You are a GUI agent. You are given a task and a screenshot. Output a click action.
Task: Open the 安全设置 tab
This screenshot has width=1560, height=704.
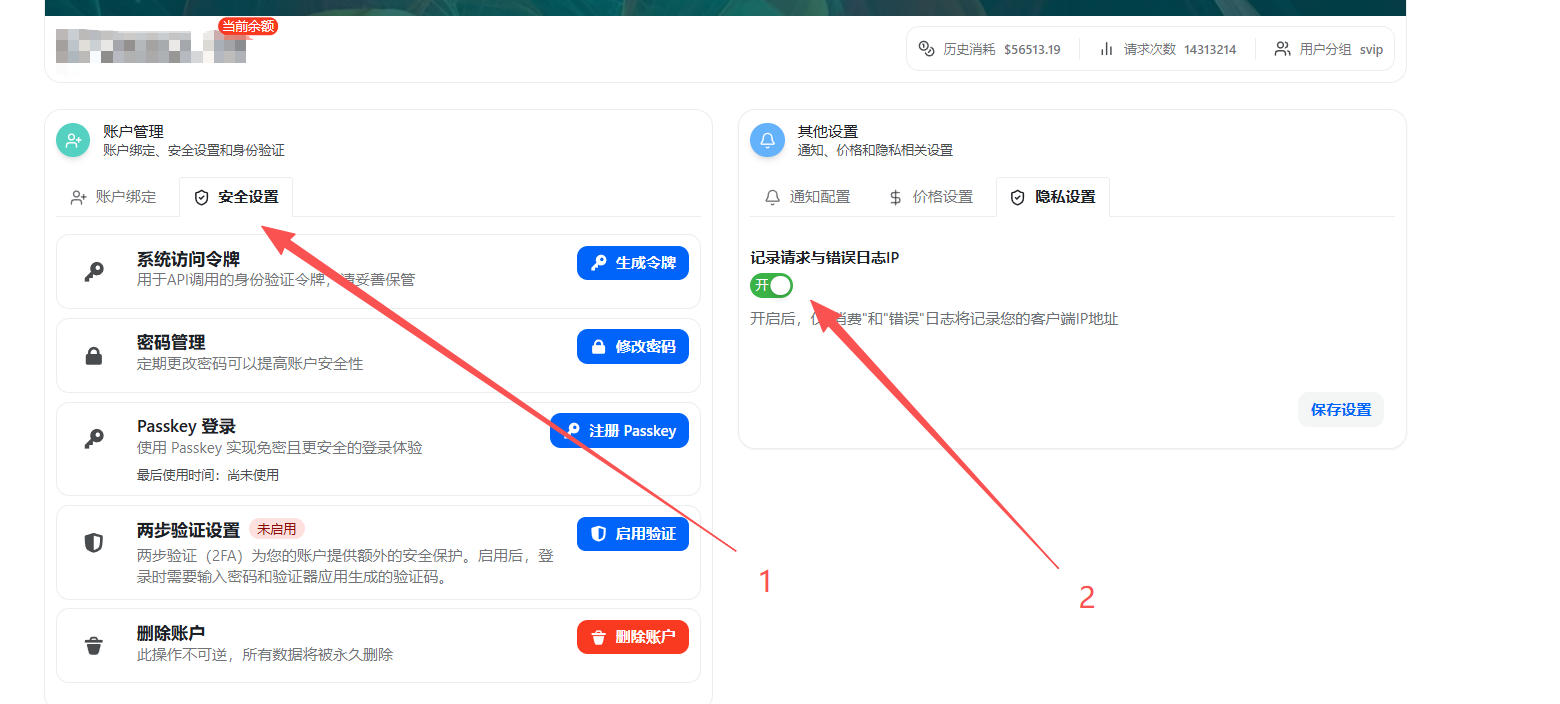click(x=236, y=197)
